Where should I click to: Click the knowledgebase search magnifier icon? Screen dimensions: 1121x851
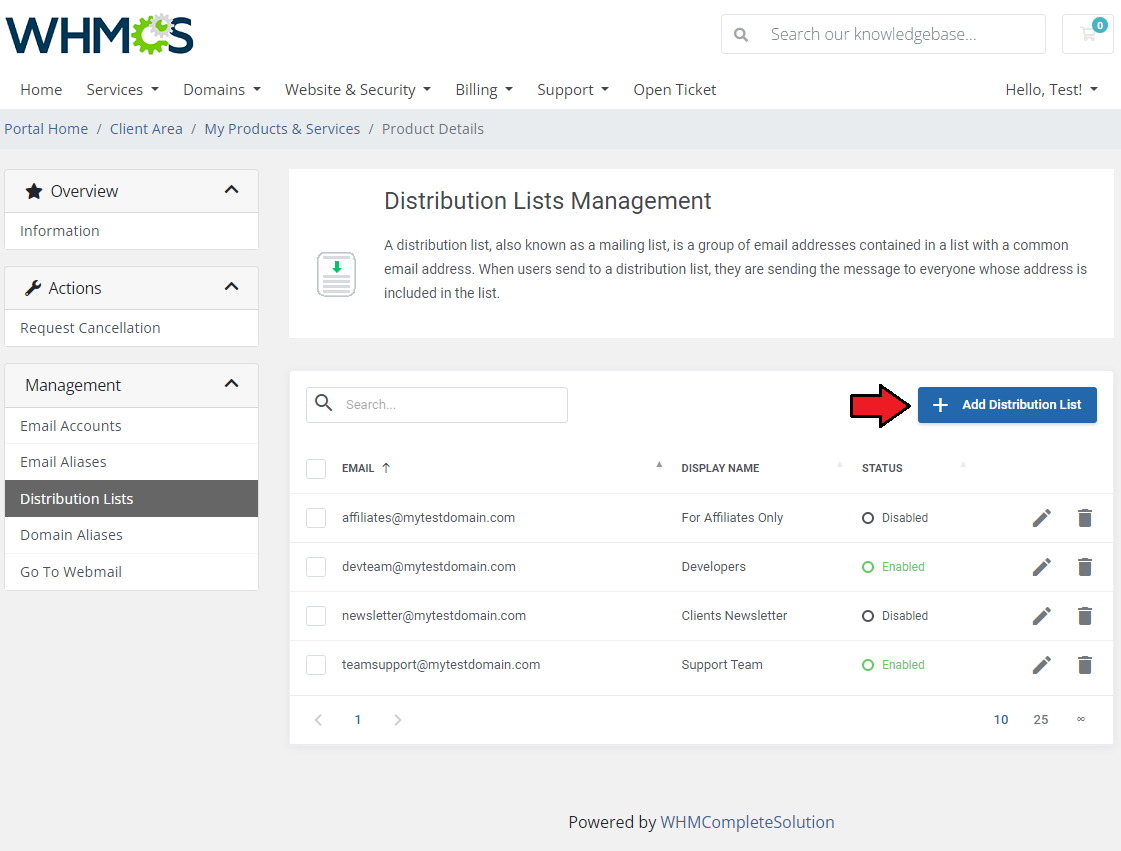point(741,34)
